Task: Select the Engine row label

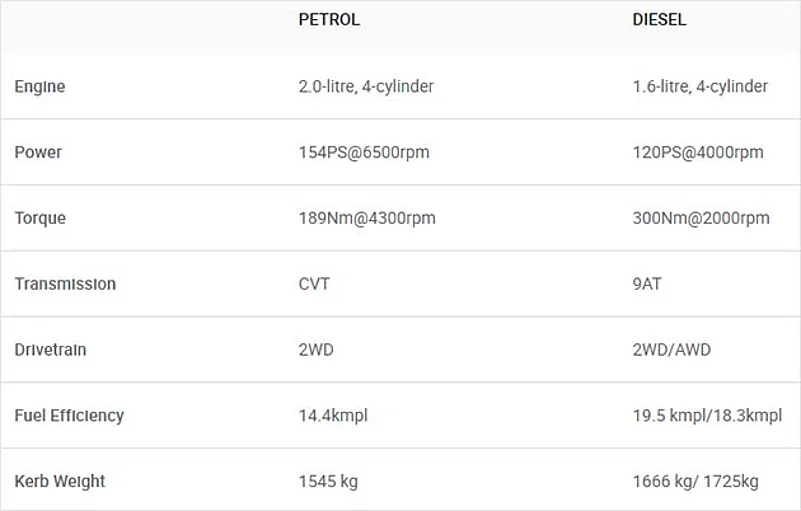Action: tap(40, 87)
